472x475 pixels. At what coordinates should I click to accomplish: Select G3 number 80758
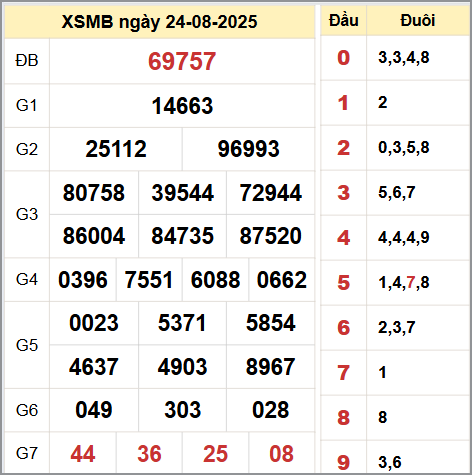(x=94, y=193)
